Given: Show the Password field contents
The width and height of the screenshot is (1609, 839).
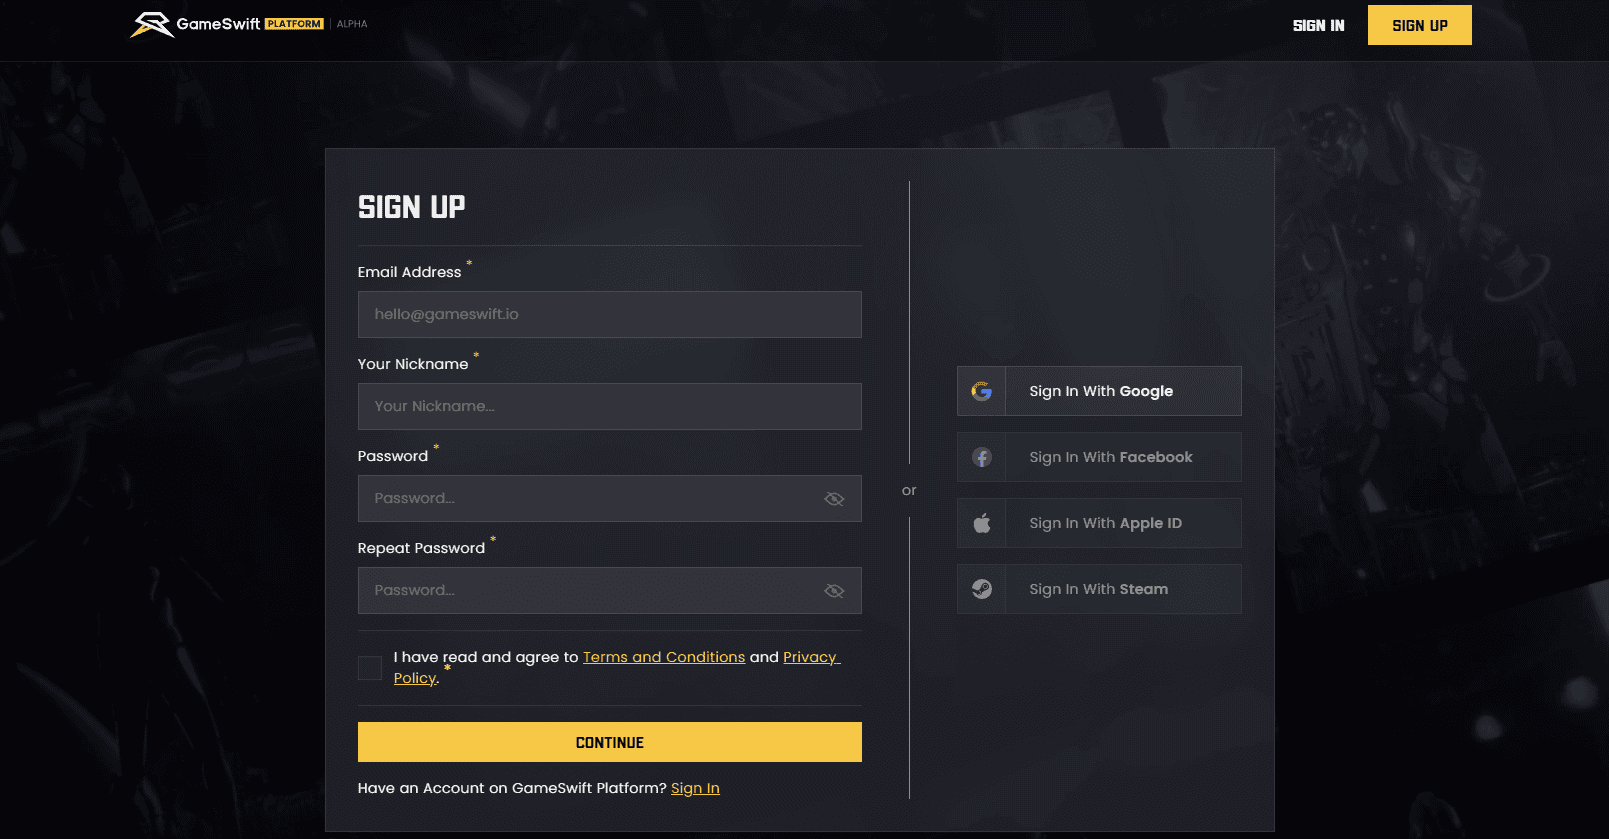Looking at the screenshot, I should pyautogui.click(x=834, y=499).
